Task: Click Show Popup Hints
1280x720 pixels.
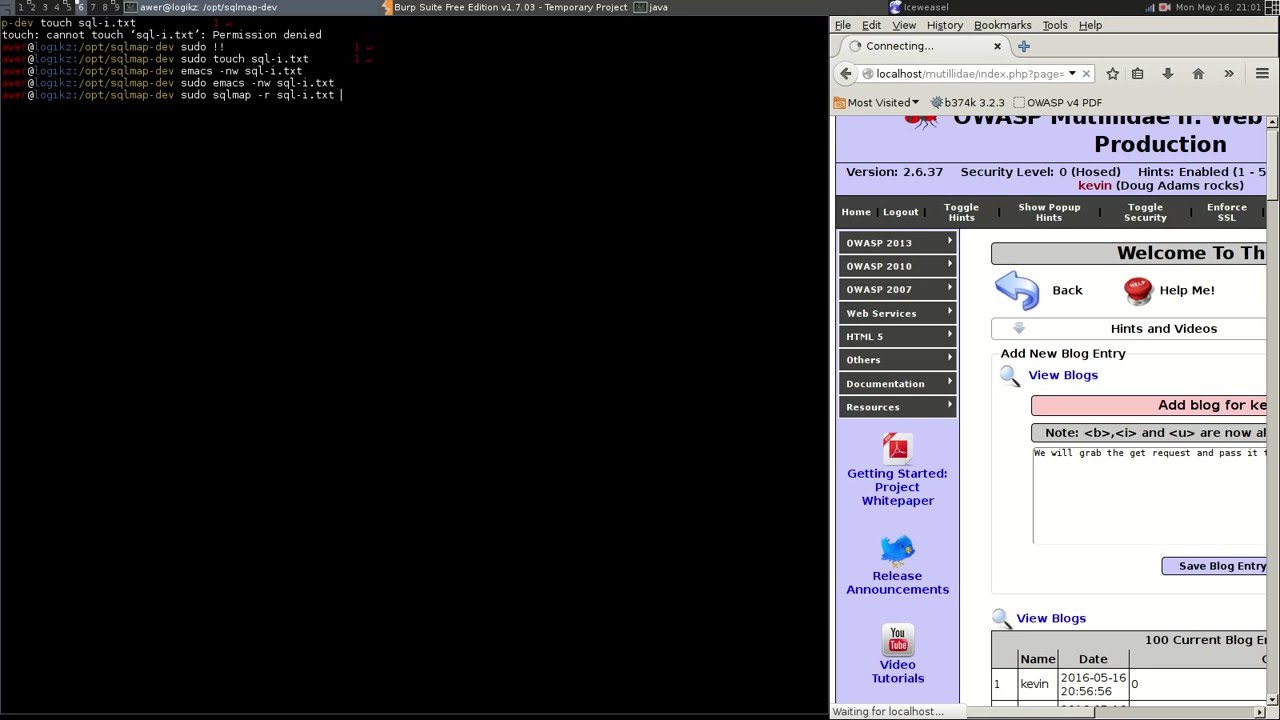Action: (1049, 212)
